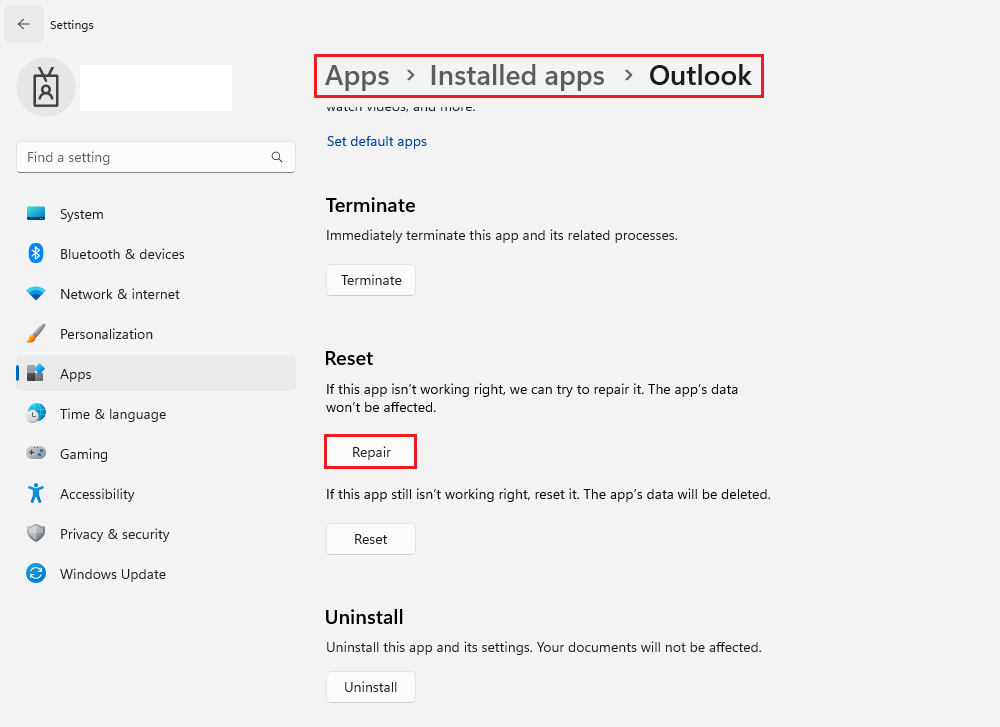Terminate the Outlook app
The height and width of the screenshot is (727, 1000).
click(371, 280)
